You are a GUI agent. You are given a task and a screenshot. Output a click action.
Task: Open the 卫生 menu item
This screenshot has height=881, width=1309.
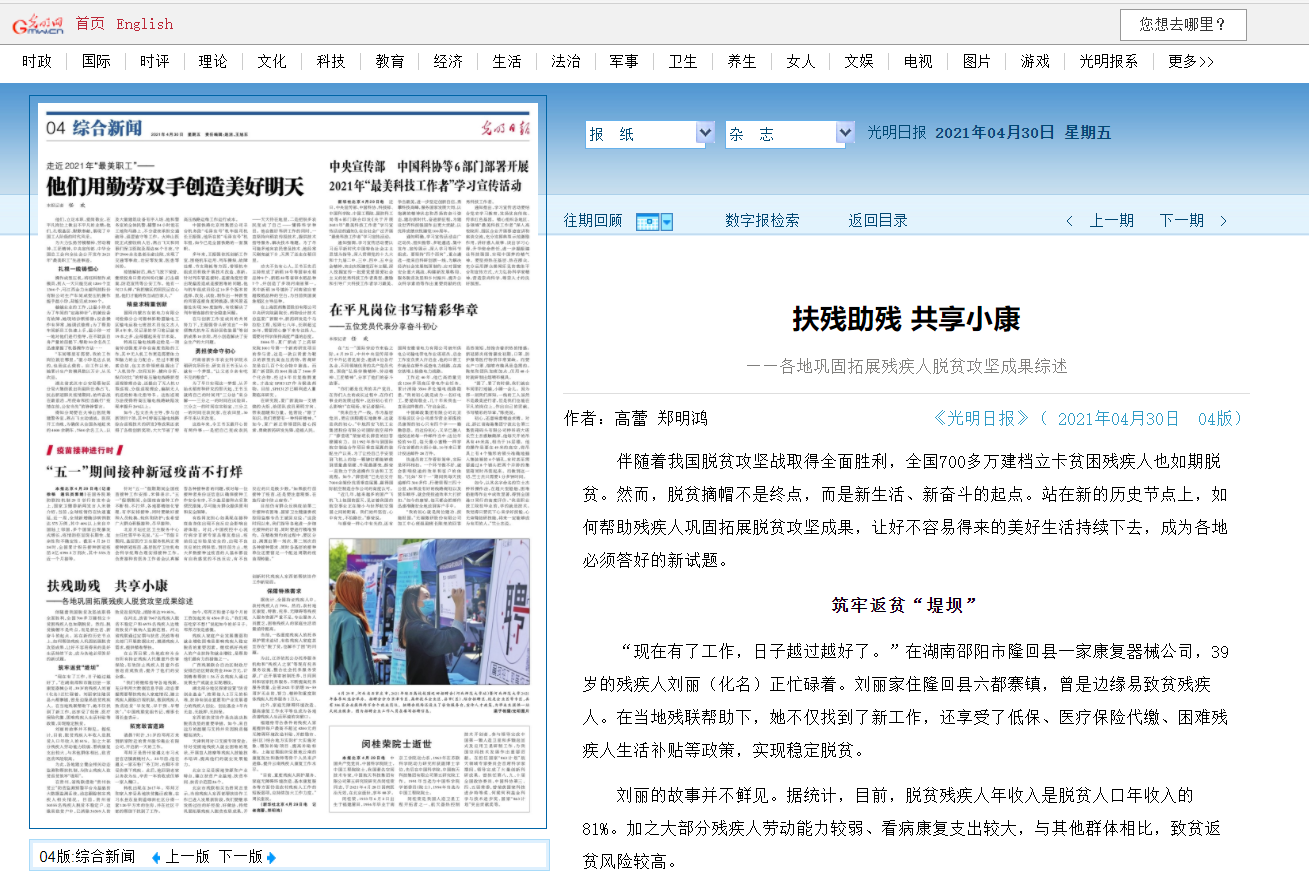coord(682,61)
